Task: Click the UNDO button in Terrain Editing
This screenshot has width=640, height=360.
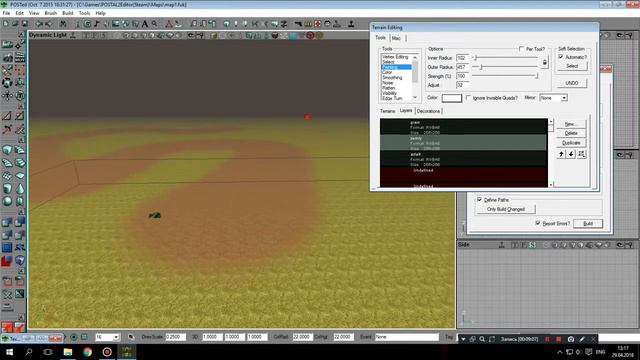Action: [x=572, y=83]
